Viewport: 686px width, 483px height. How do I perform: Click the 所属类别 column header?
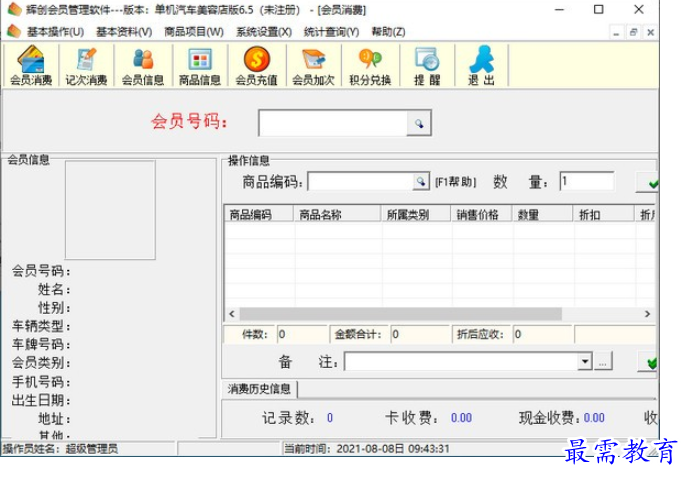[416, 214]
